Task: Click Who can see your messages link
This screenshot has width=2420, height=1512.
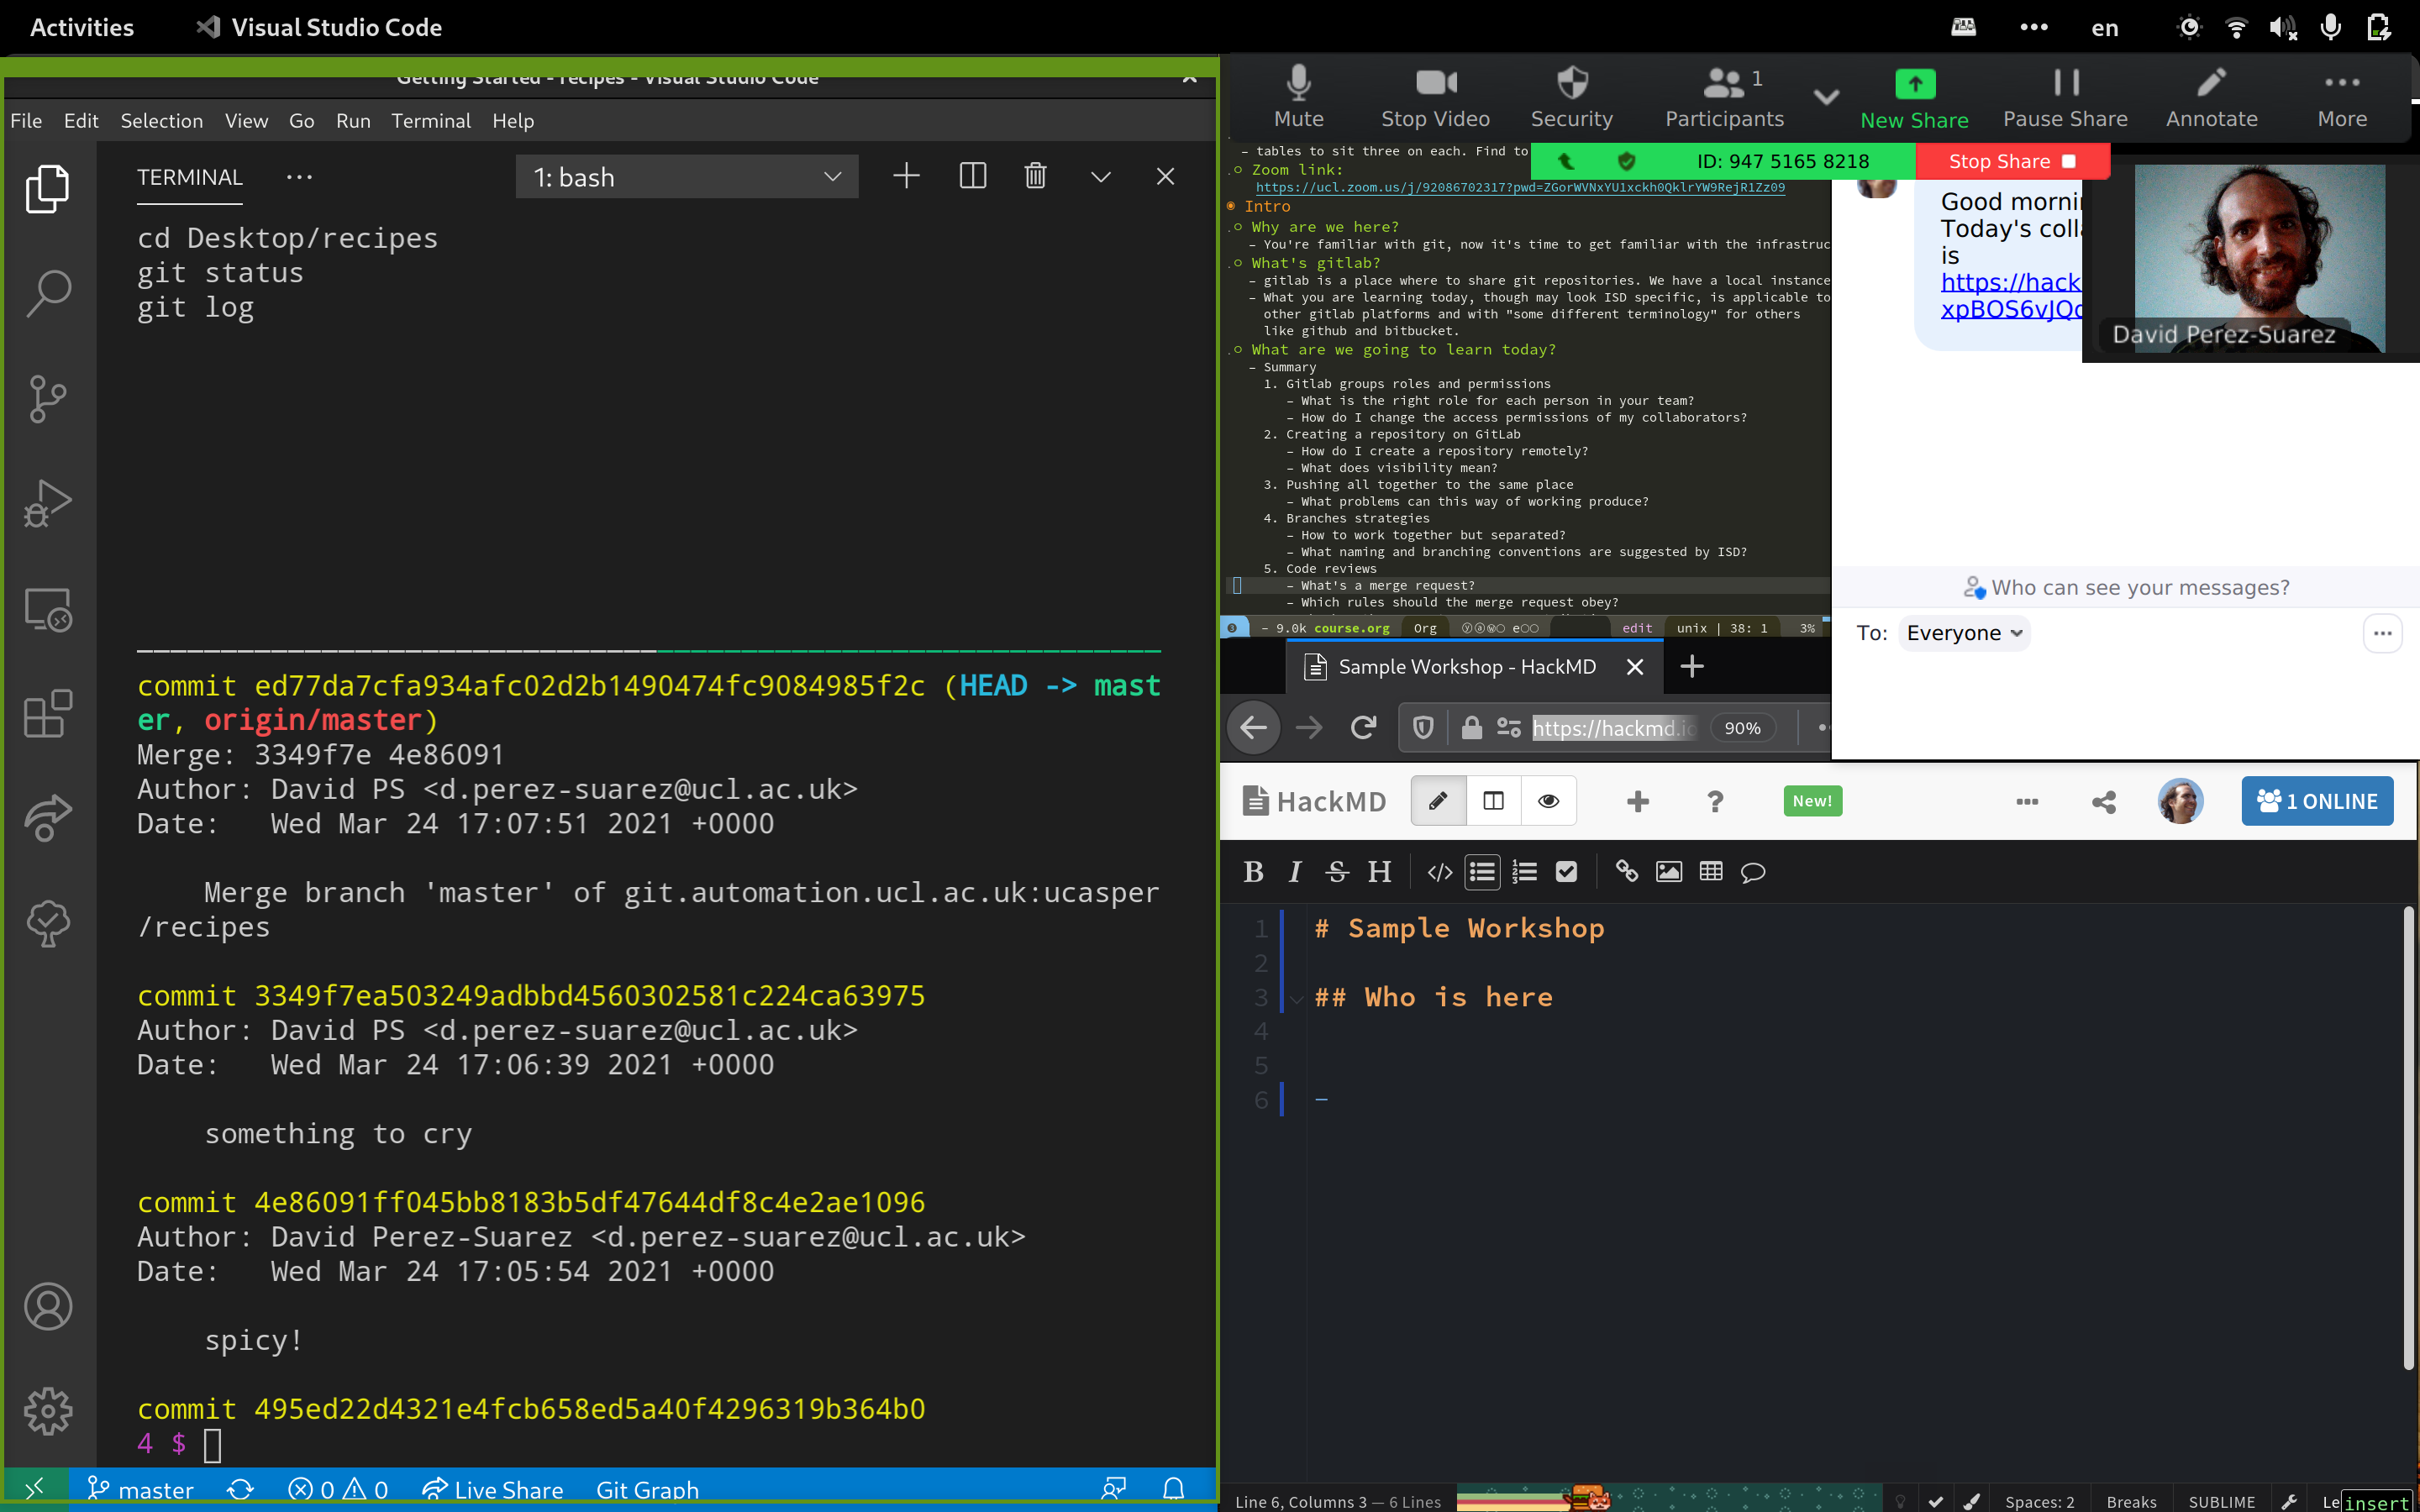Action: 2126,587
